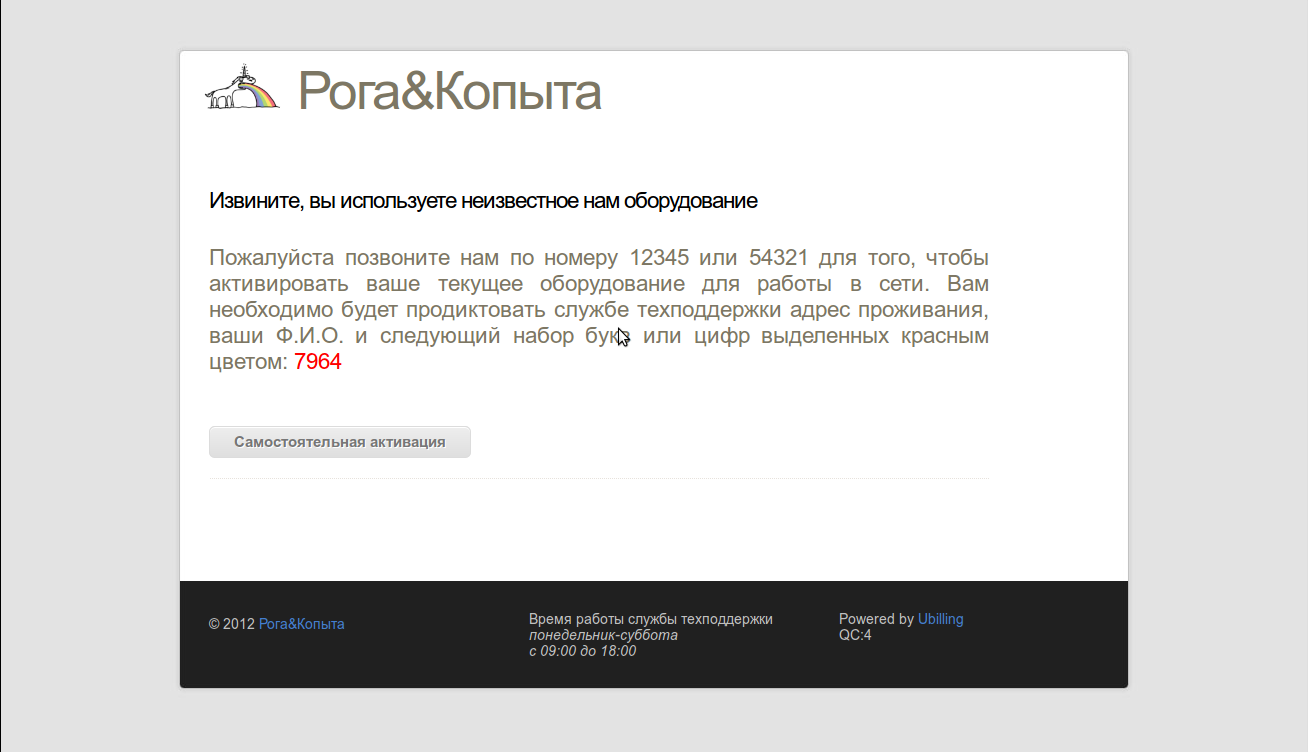Click the unicorn rainbow logo
Viewport: 1308px width, 752px height.
[x=242, y=88]
